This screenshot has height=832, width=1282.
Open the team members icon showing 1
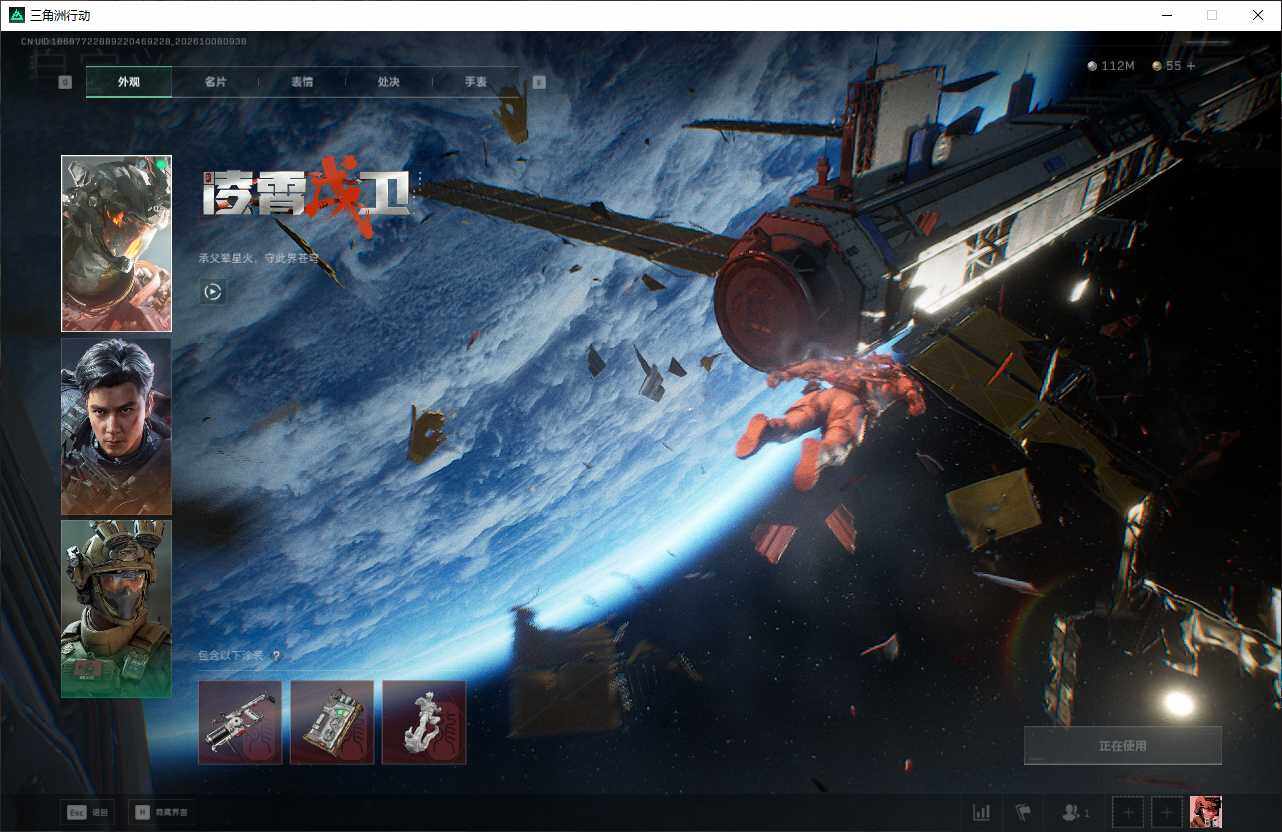tap(1075, 812)
